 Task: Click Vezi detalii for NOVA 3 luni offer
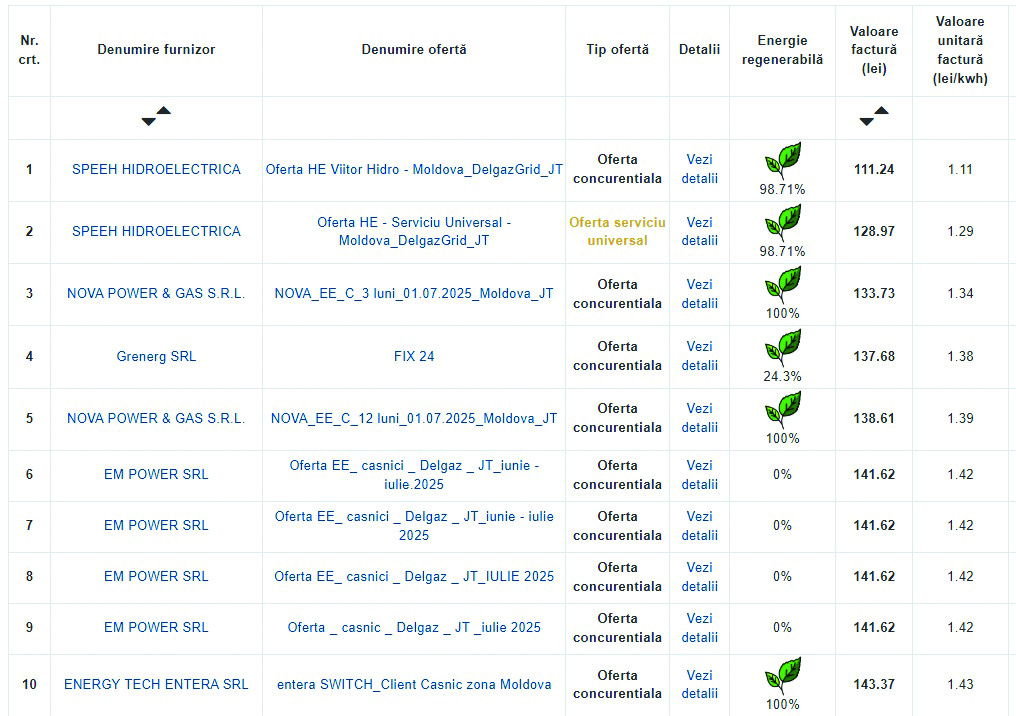700,294
